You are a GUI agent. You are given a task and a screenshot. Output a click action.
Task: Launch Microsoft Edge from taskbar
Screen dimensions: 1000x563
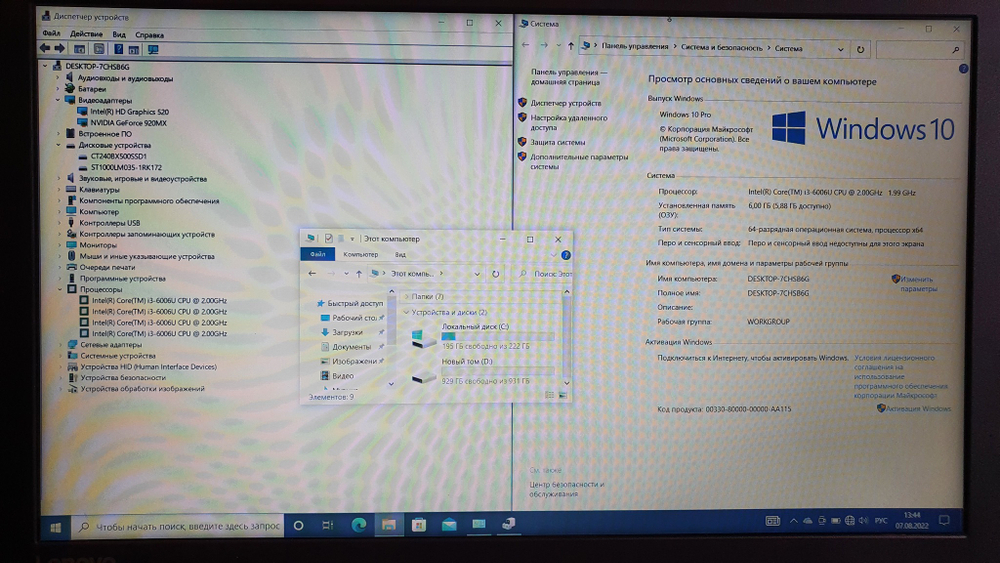click(359, 525)
